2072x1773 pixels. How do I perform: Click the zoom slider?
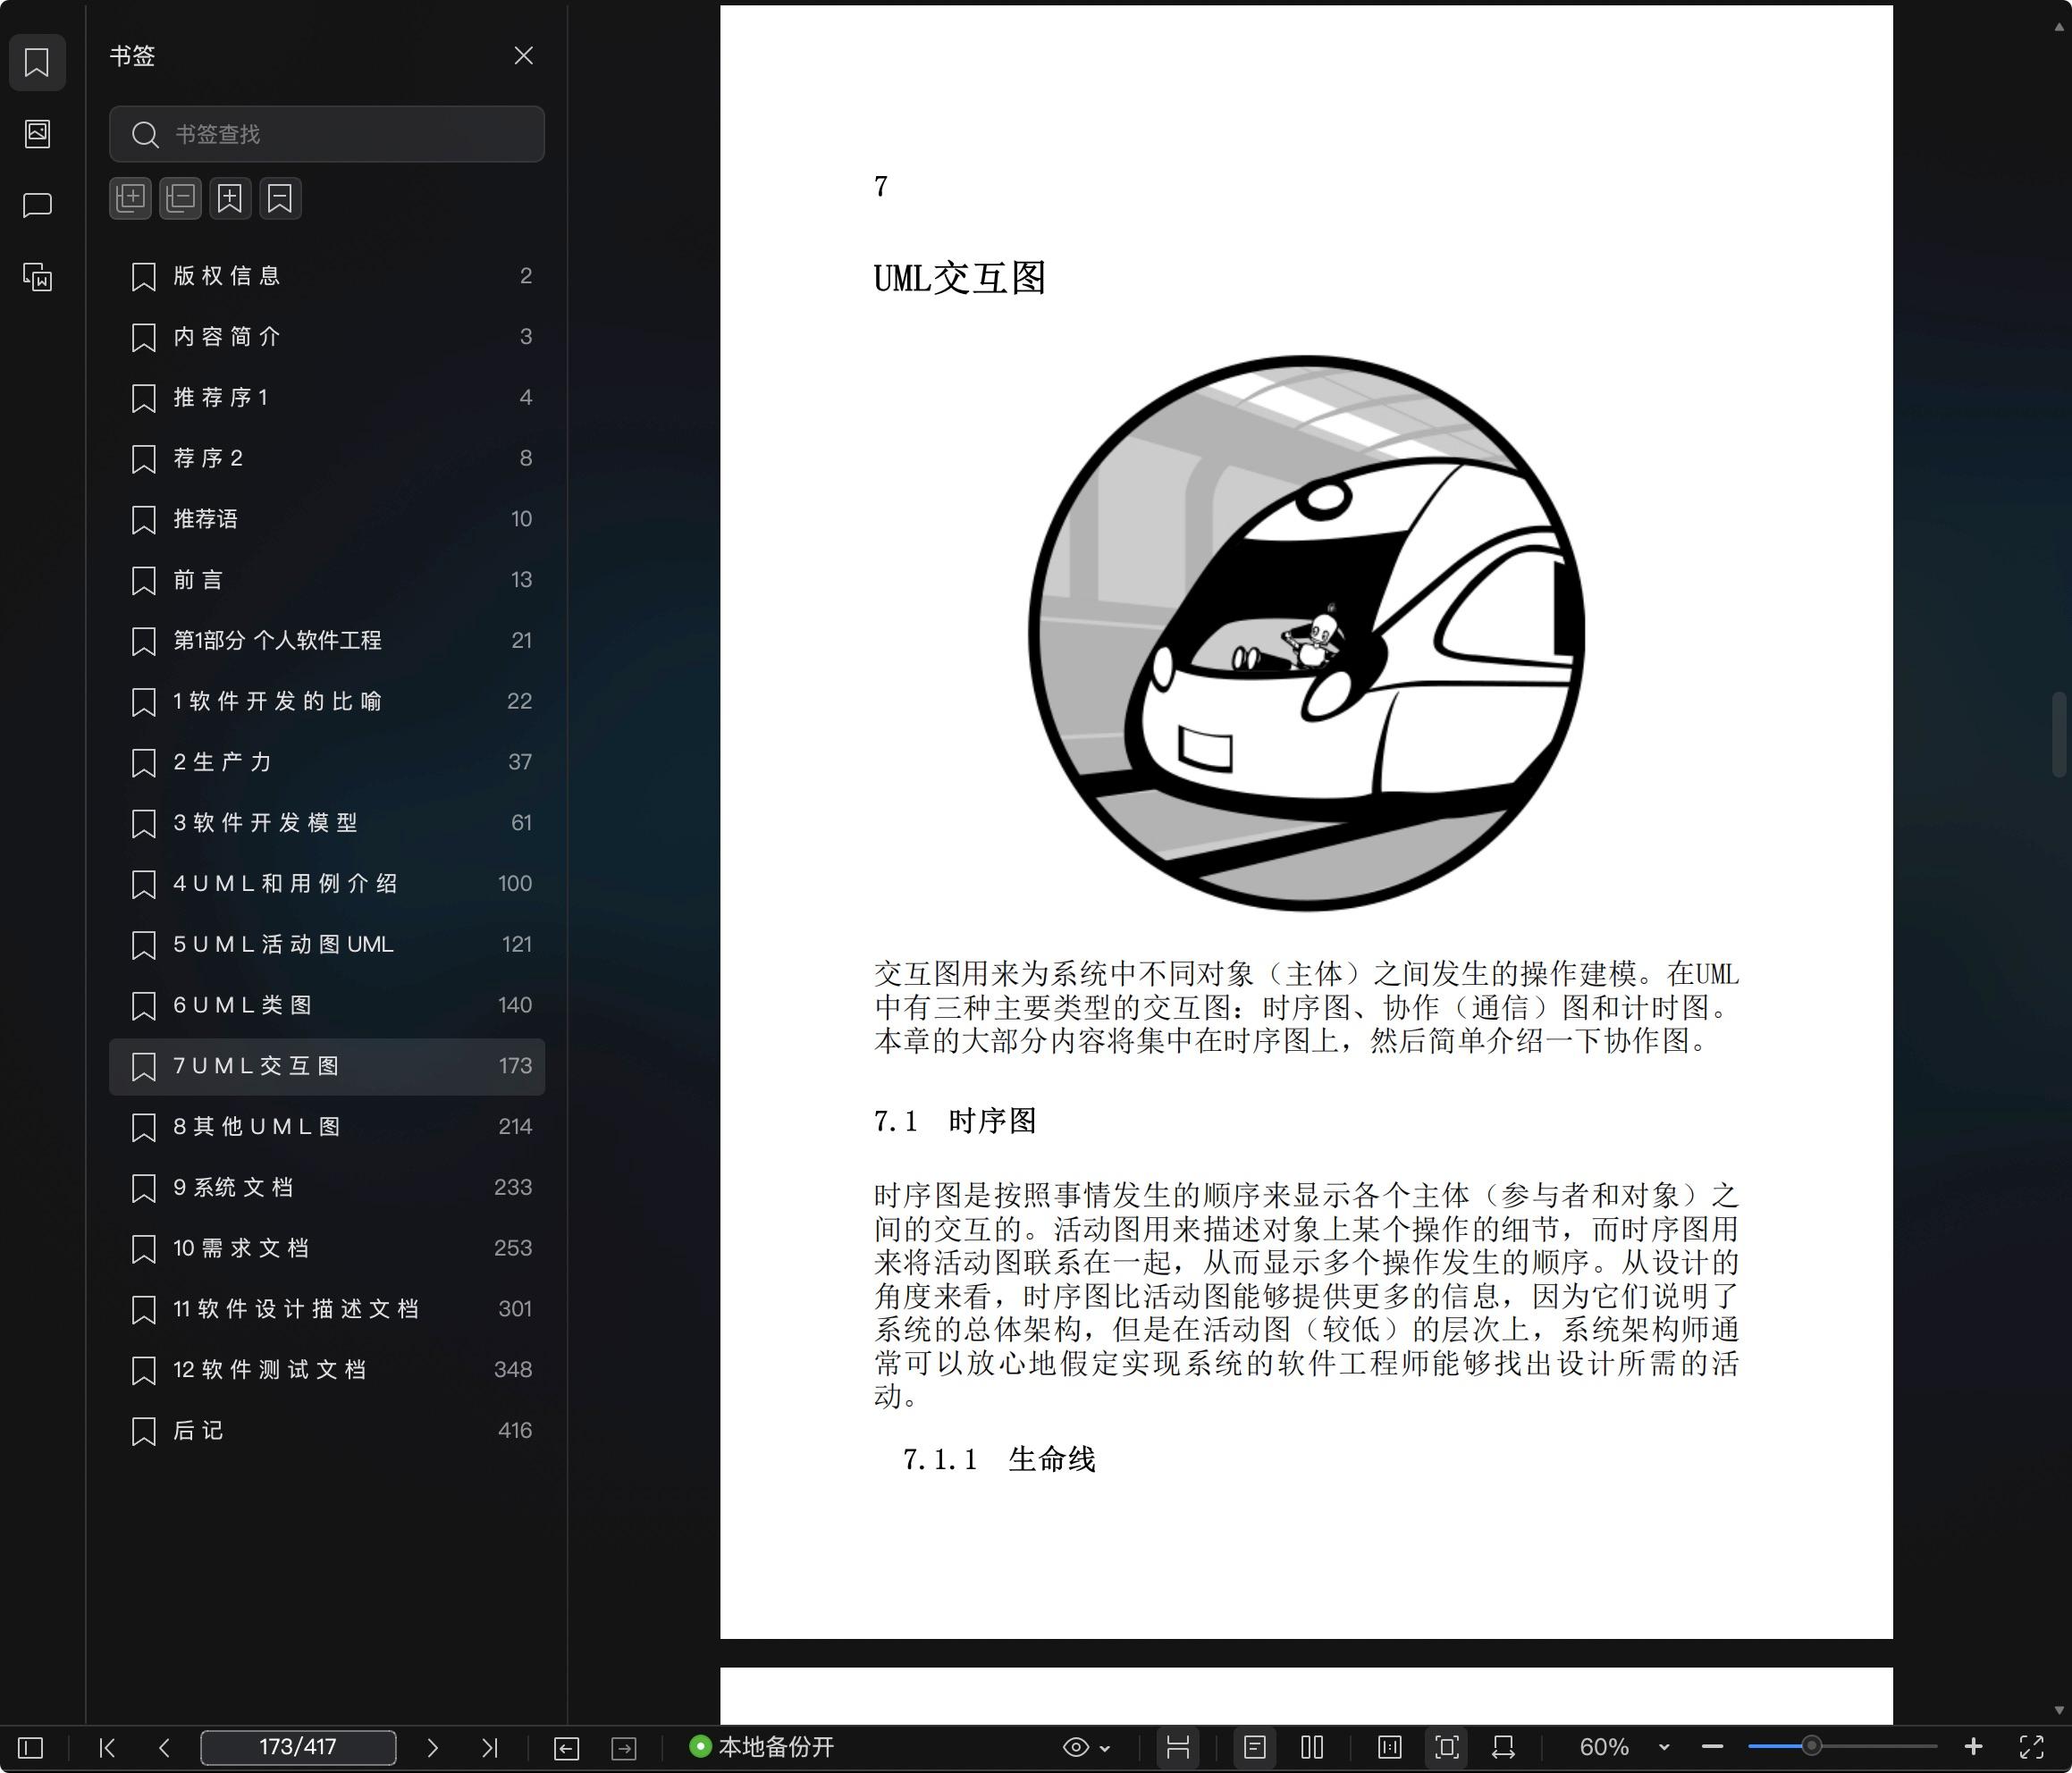point(1842,1747)
